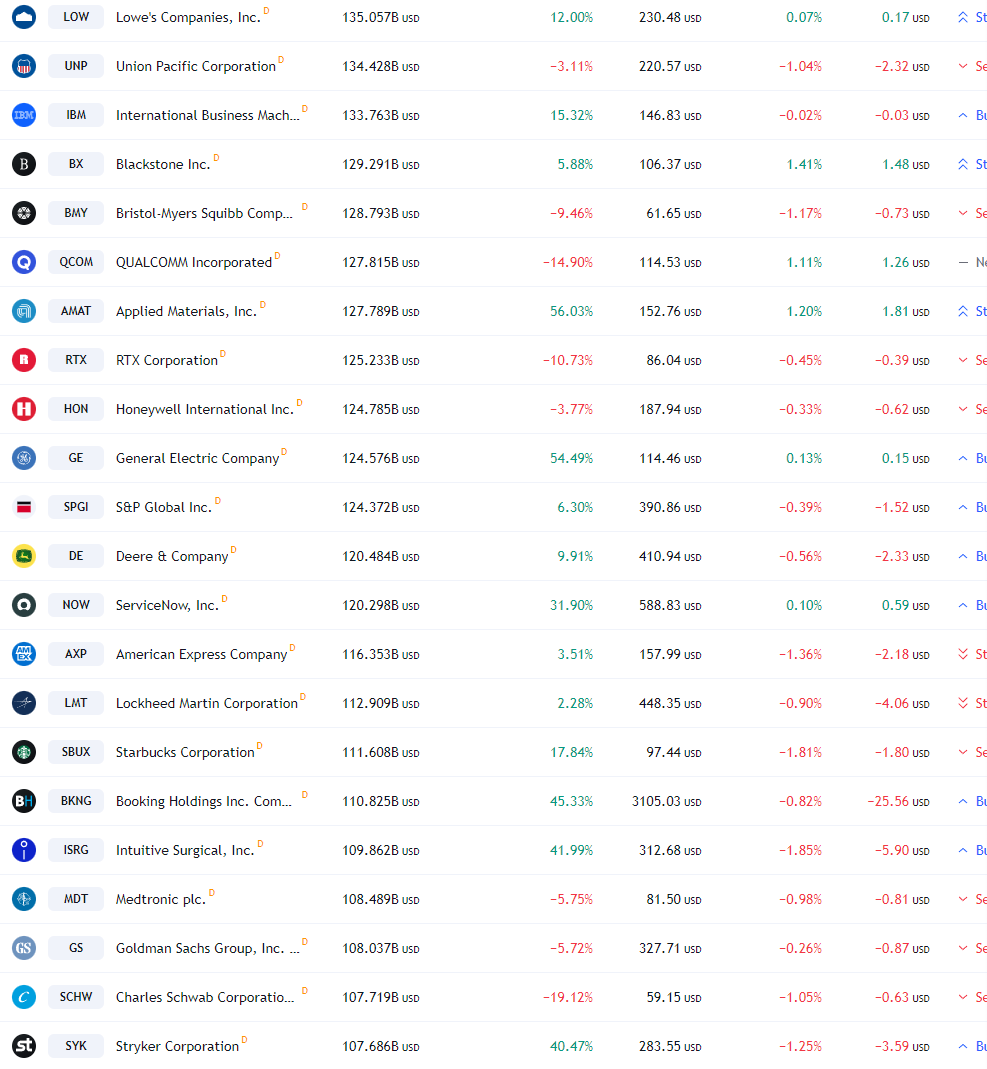Click the Lowe's company logo icon
This screenshot has height=1069, width=987.
point(24,17)
